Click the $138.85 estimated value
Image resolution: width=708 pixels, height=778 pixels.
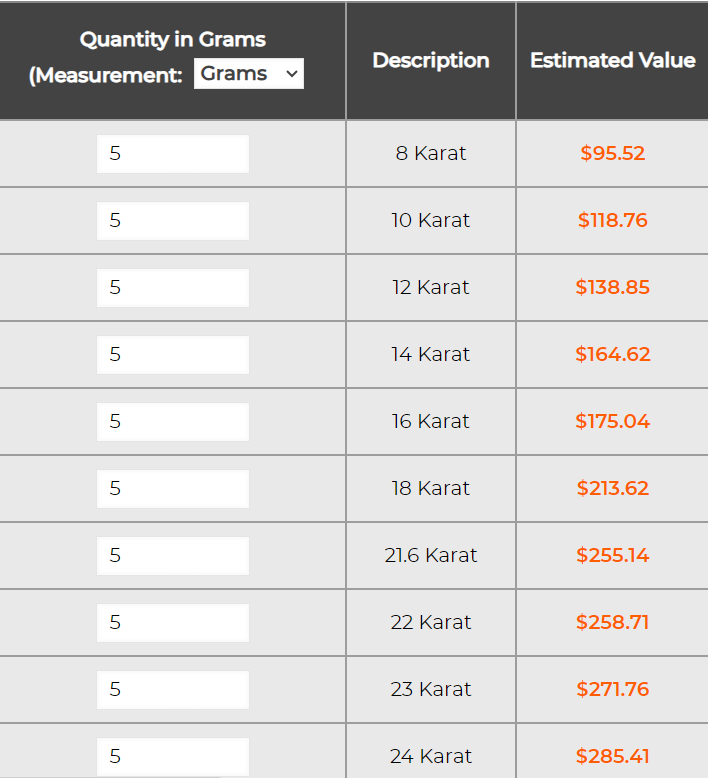pos(613,287)
